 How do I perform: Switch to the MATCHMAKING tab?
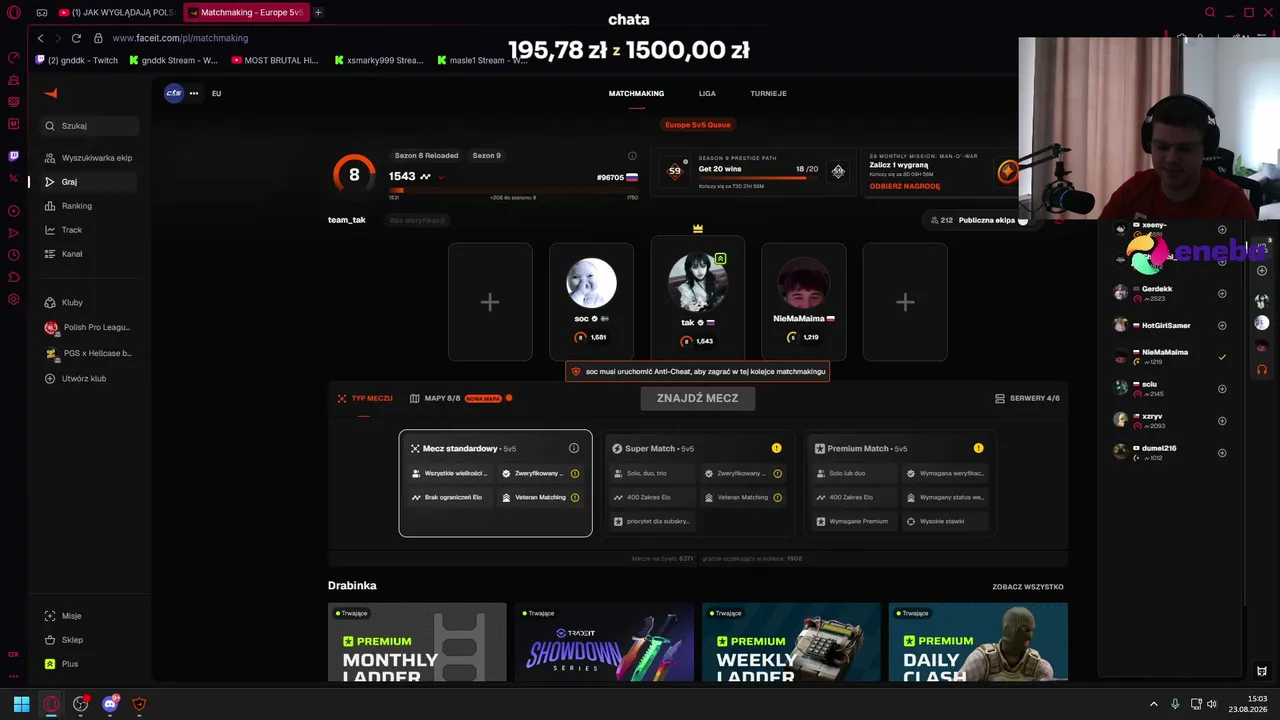[x=636, y=93]
